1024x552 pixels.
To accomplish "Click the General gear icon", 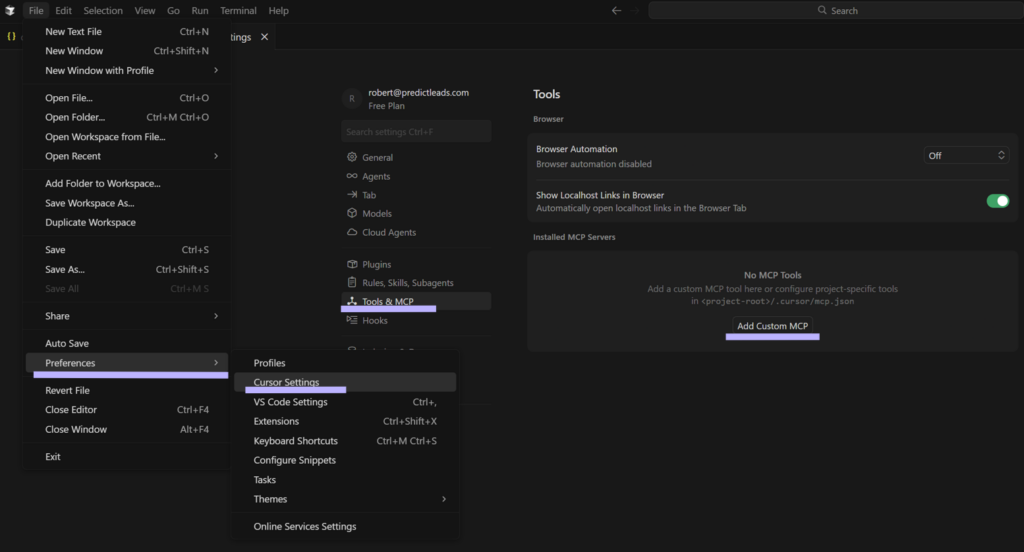I will 352,157.
